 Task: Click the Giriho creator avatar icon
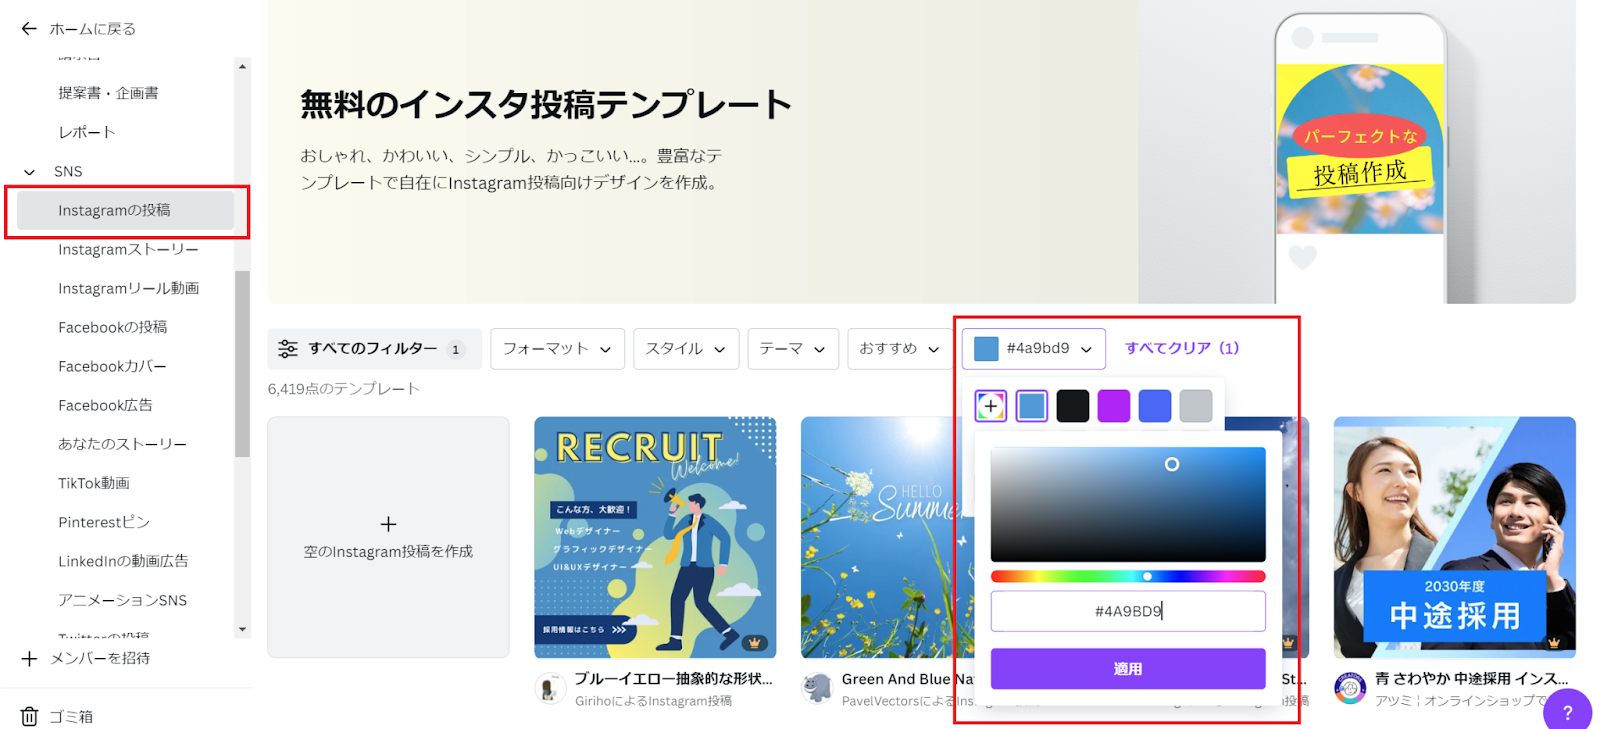550,688
